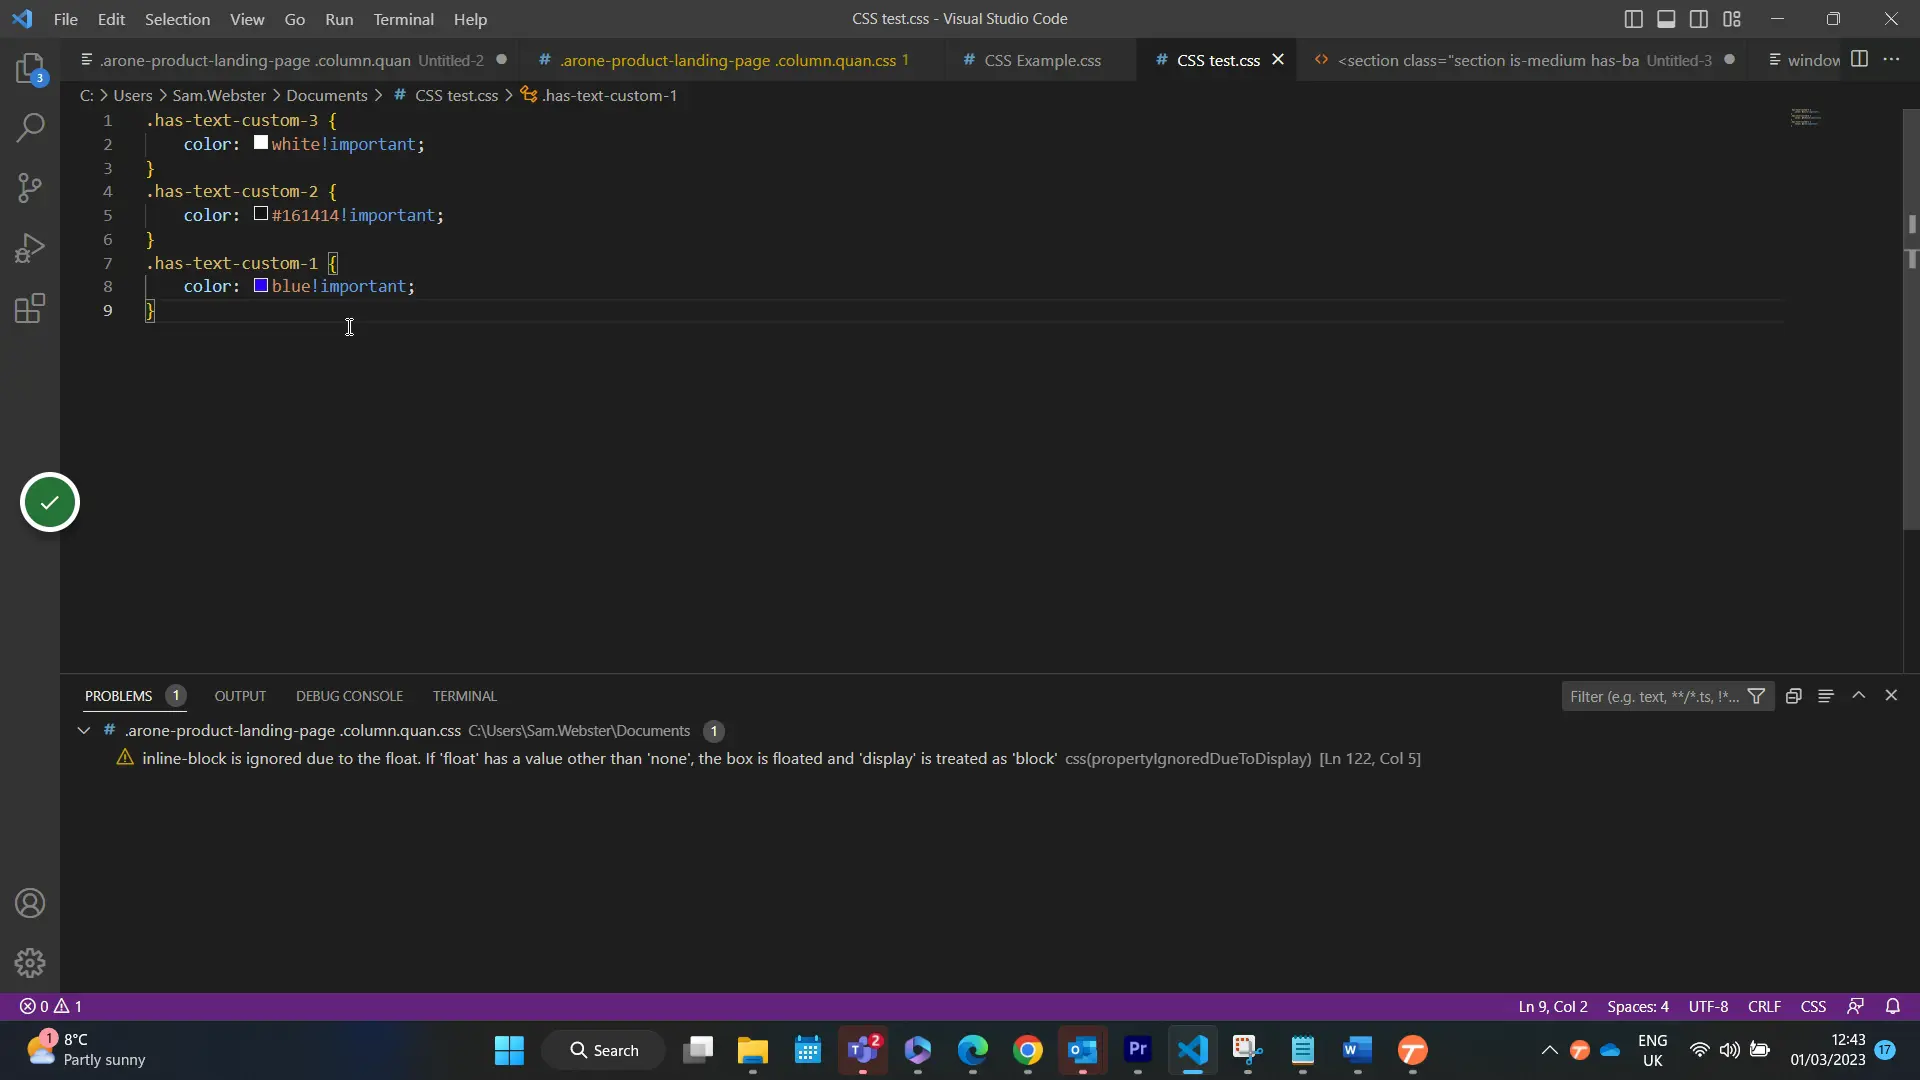Toggle primary side bar visibility
Screen dimensions: 1920x1080
1633,19
